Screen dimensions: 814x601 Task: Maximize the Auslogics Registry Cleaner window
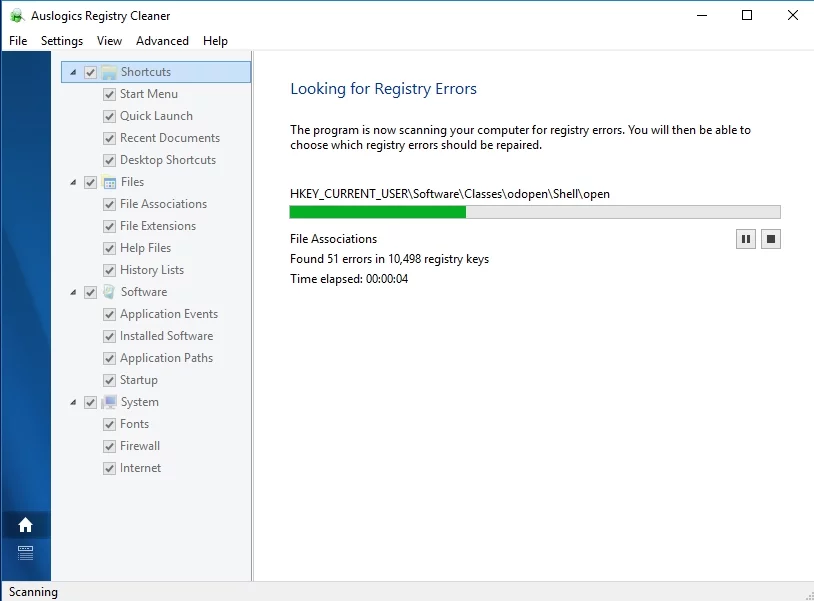(x=747, y=16)
